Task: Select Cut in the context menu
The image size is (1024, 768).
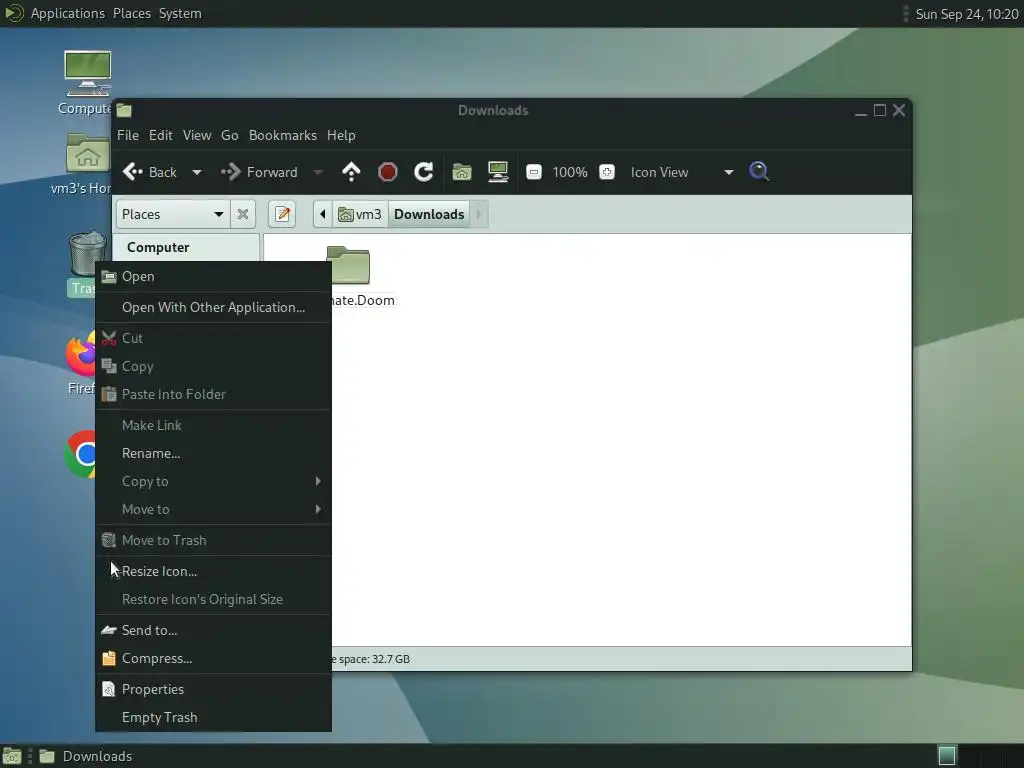Action: coord(214,338)
